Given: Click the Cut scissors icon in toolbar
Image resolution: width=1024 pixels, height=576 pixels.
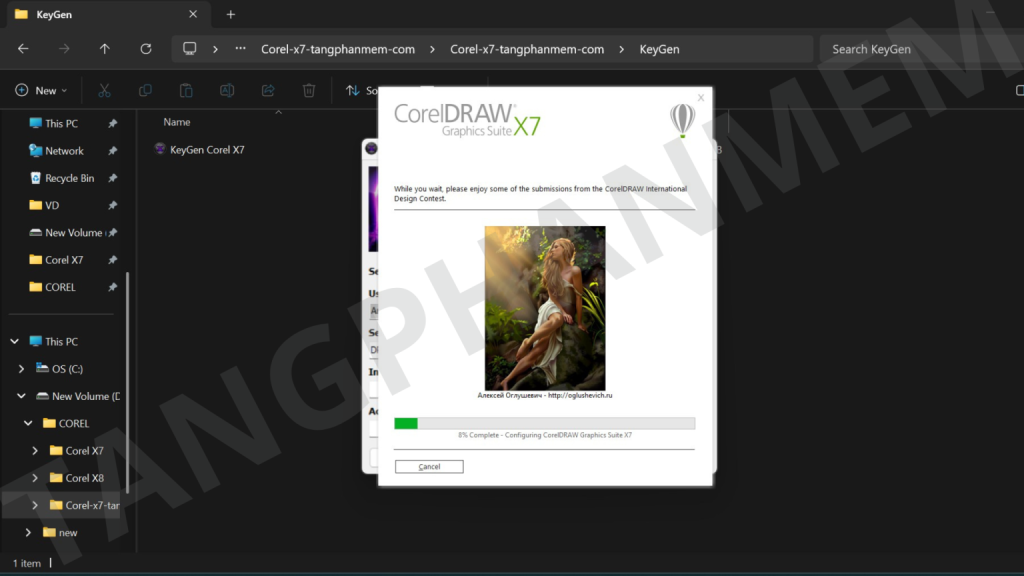Looking at the screenshot, I should [x=104, y=90].
